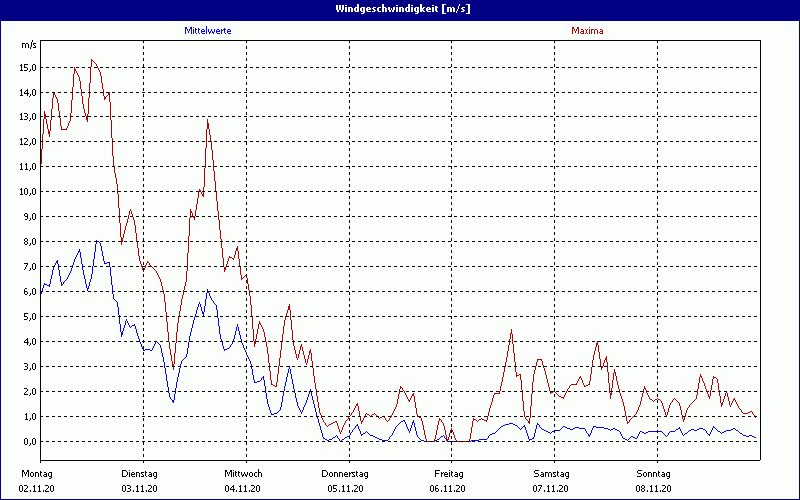This screenshot has width=800, height=500.
Task: Click the 6,0 y-axis value
Action: click(30, 291)
